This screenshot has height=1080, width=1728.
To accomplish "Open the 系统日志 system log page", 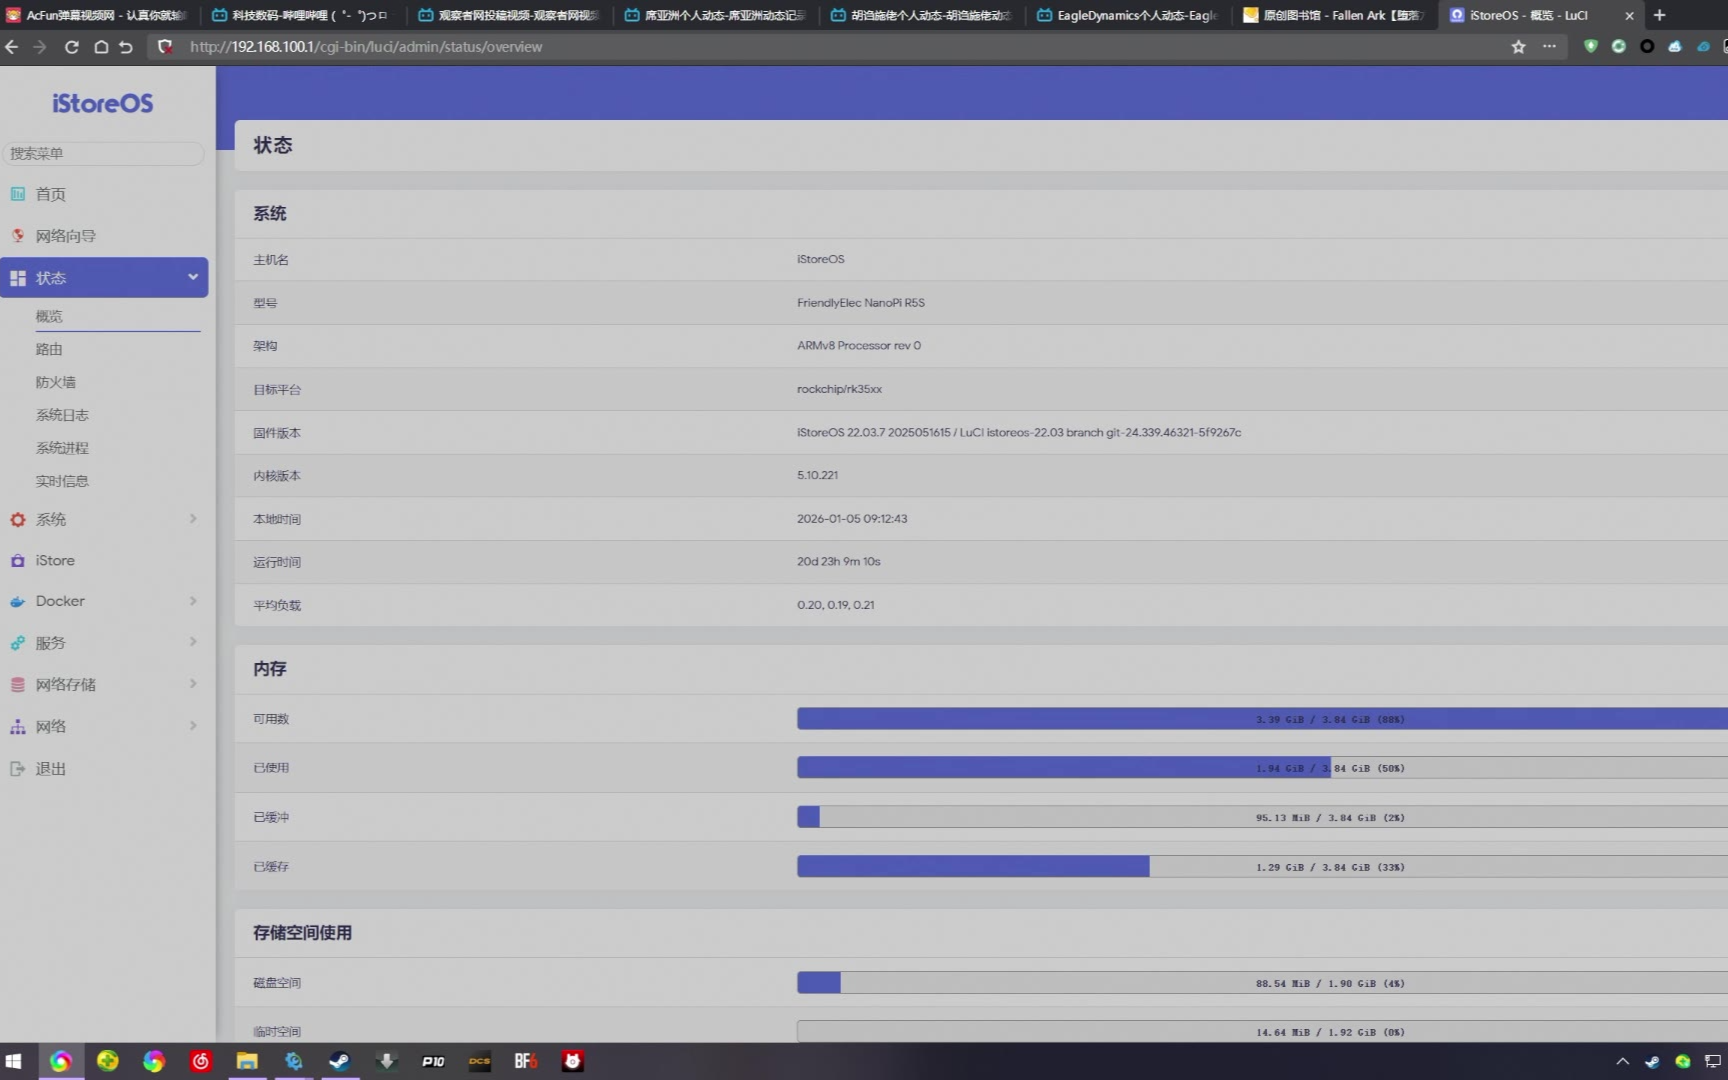I will 62,415.
